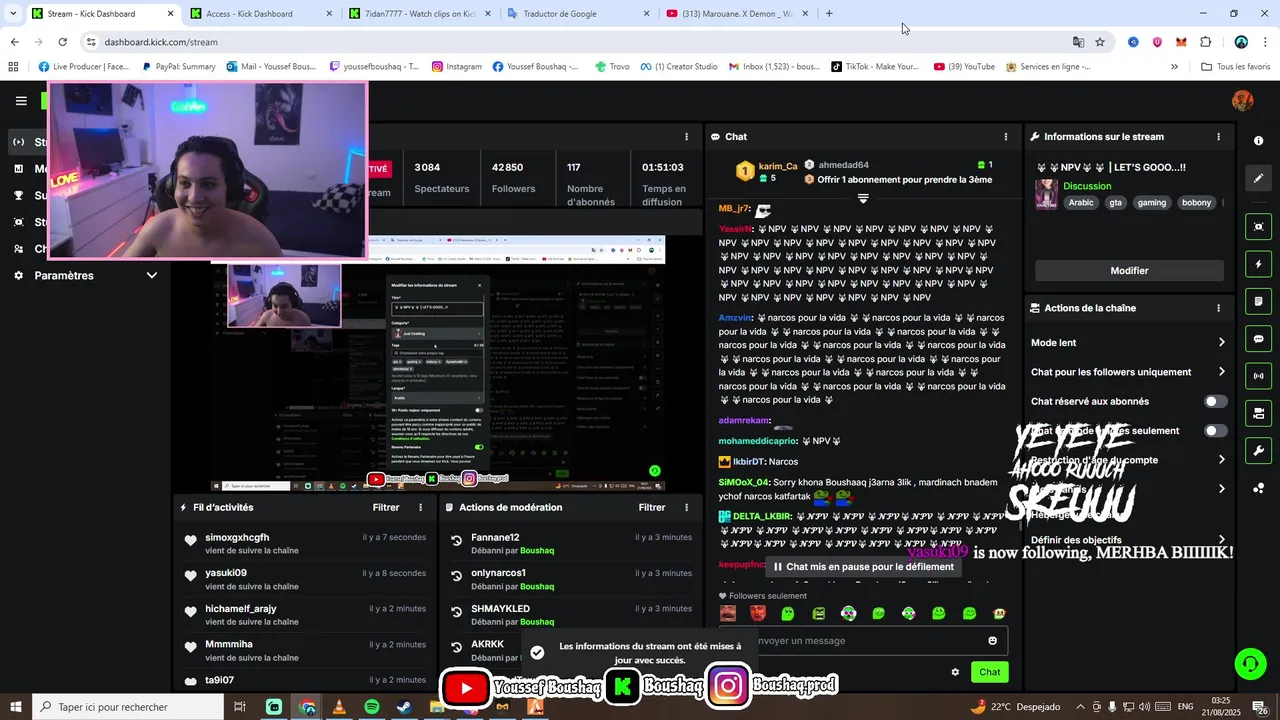Click the gaming tag chip
This screenshot has height=720, width=1280.
(1151, 203)
